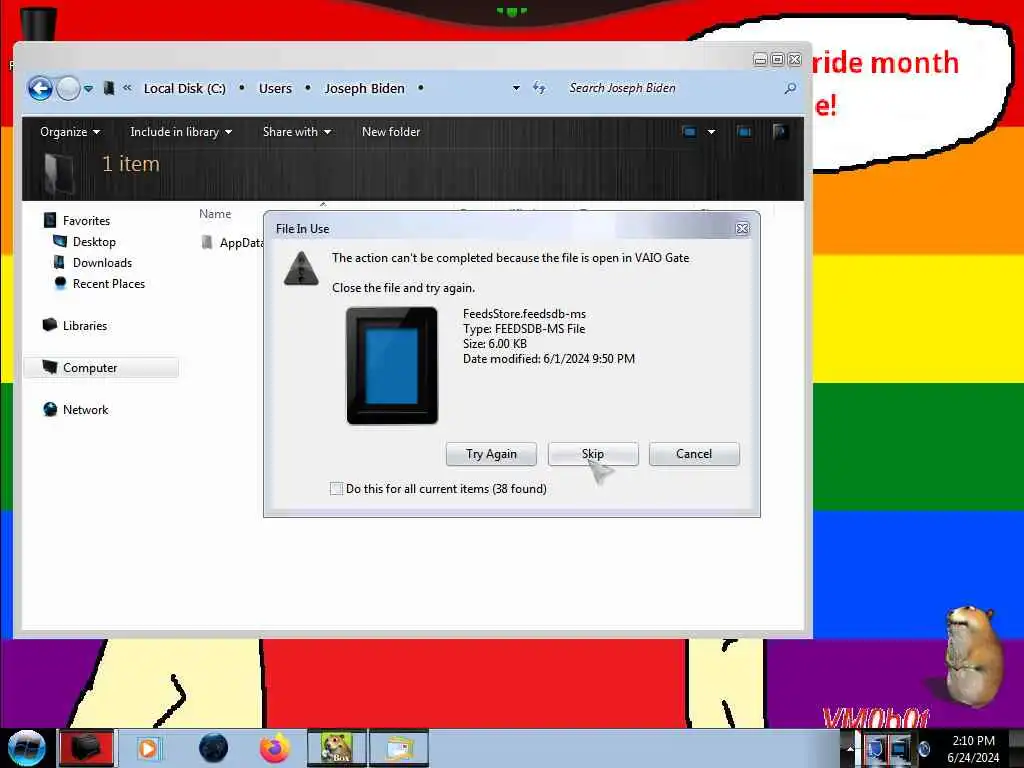The image size is (1024, 768).
Task: Click the Recent Places icon
Action: coord(60,283)
